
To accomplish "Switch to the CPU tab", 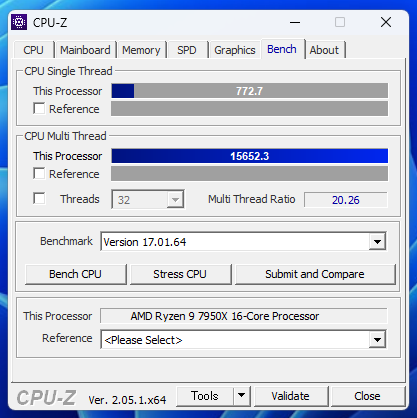I will [33, 50].
